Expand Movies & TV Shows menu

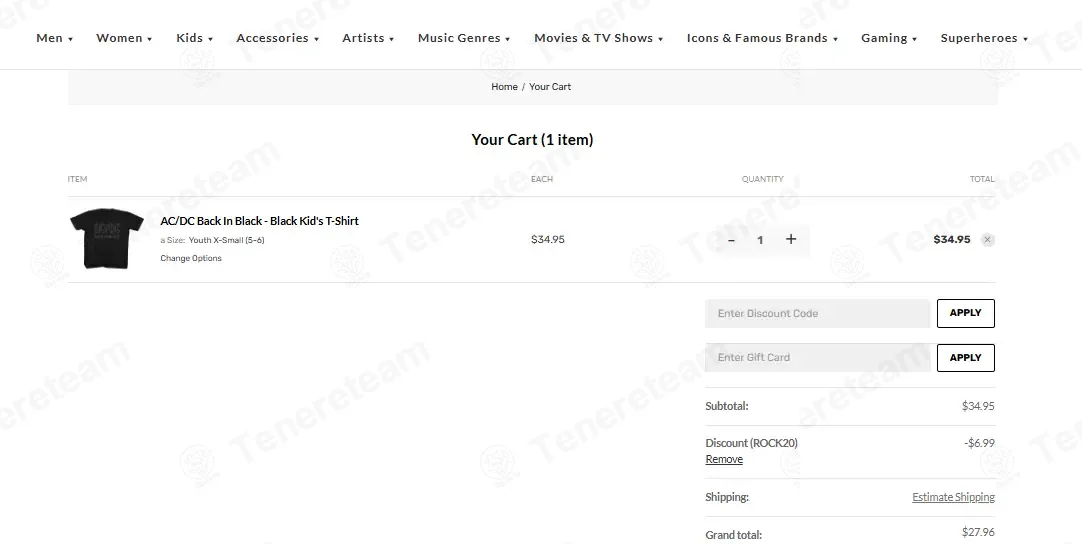tap(598, 38)
